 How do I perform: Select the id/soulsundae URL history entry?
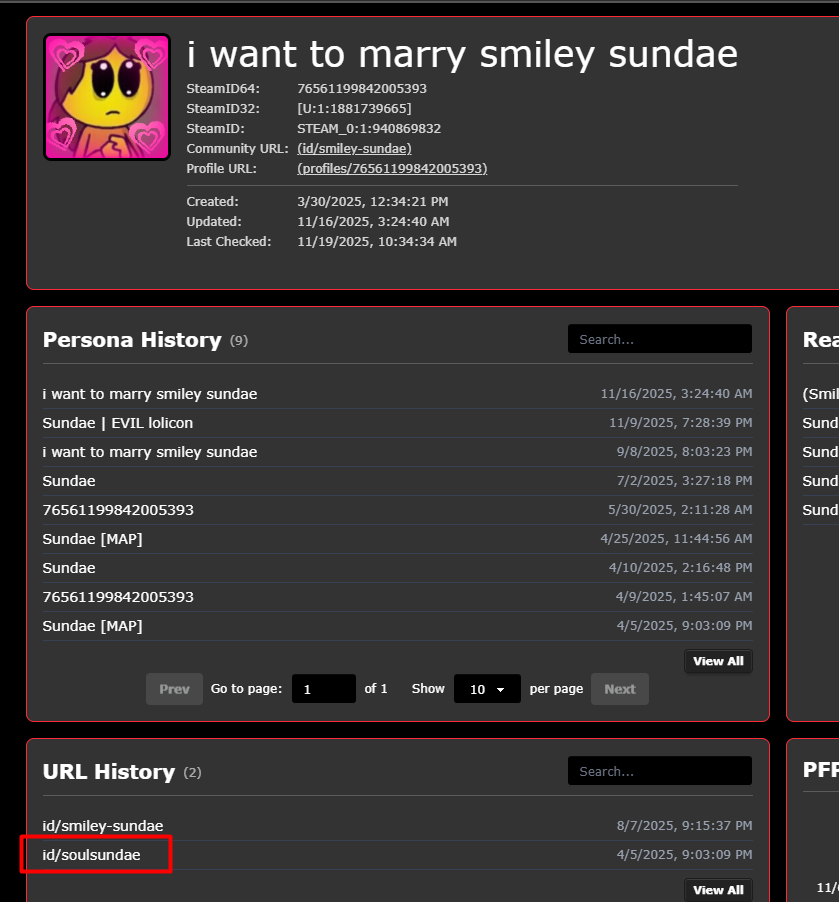point(92,855)
